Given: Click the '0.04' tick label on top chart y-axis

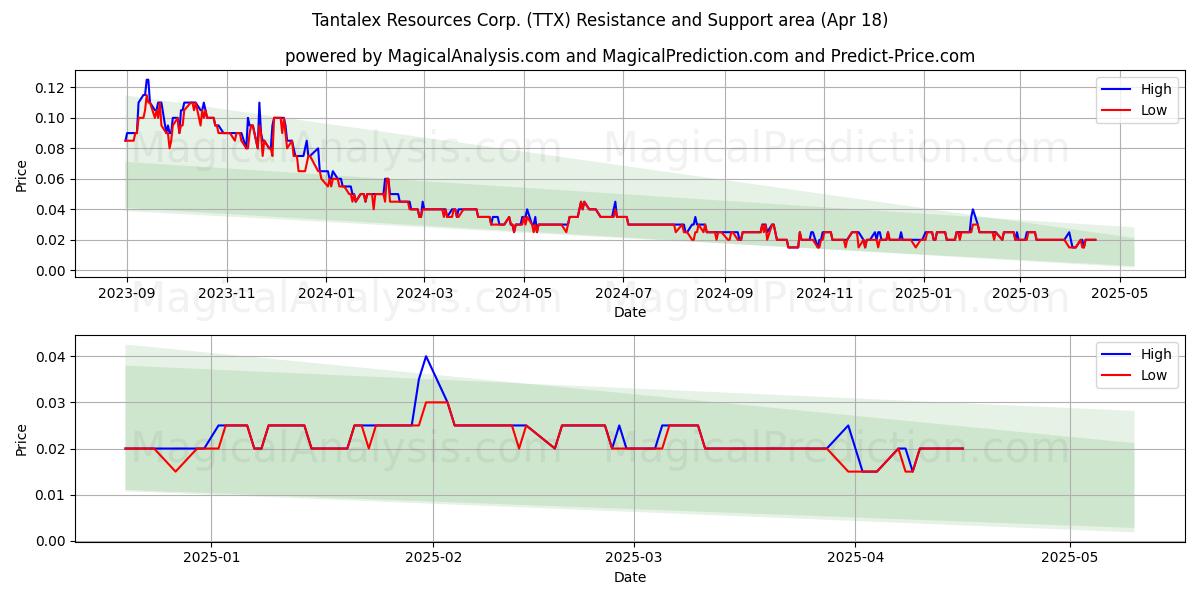Looking at the screenshot, I should coord(51,210).
